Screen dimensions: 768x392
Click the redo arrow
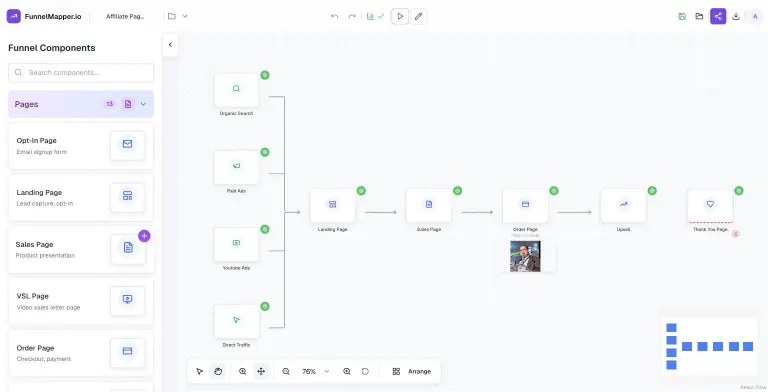coord(352,16)
